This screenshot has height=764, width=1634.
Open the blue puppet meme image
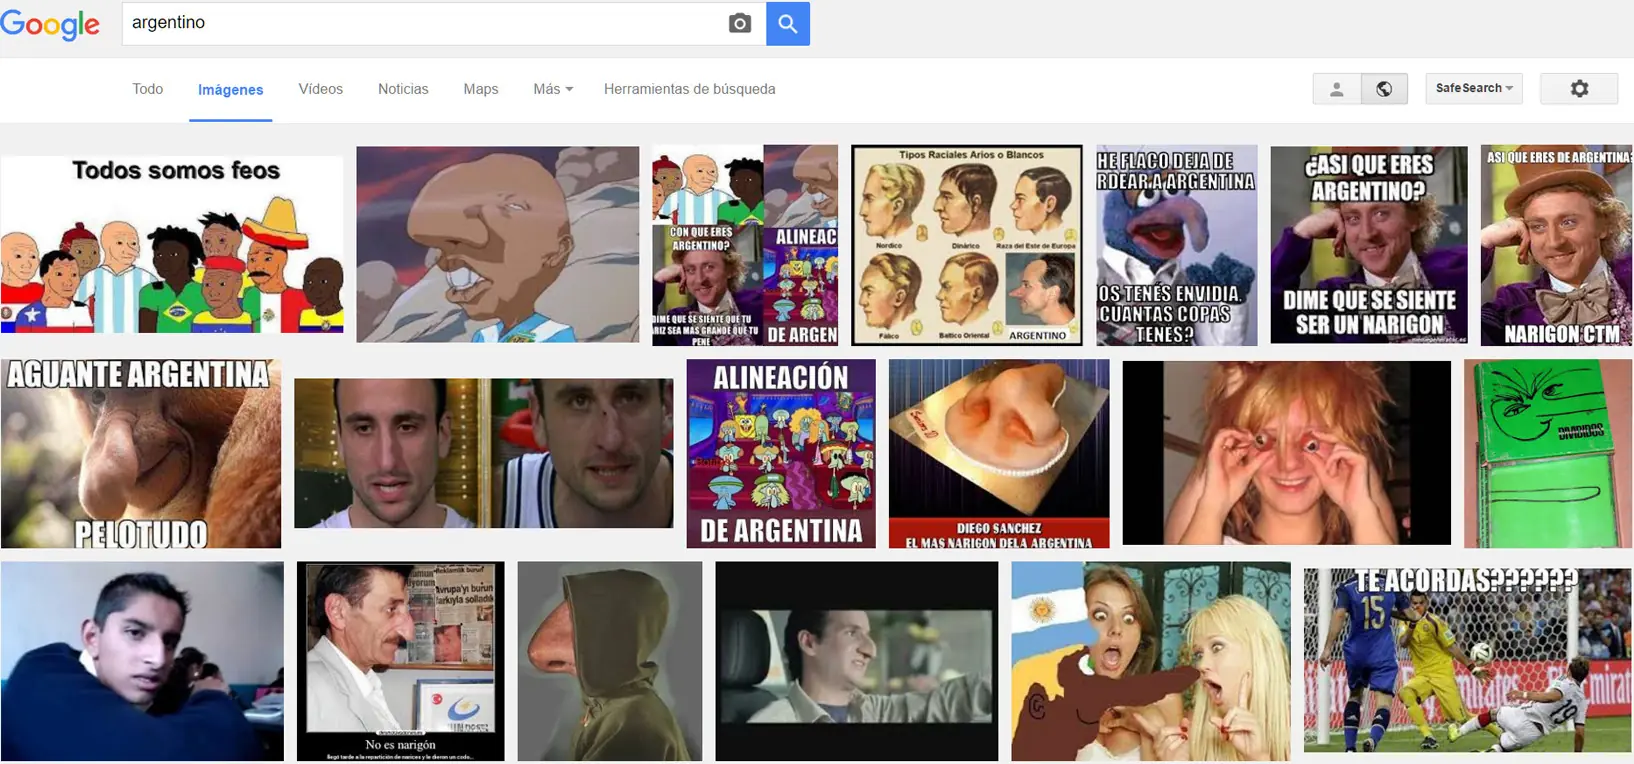tap(1177, 246)
